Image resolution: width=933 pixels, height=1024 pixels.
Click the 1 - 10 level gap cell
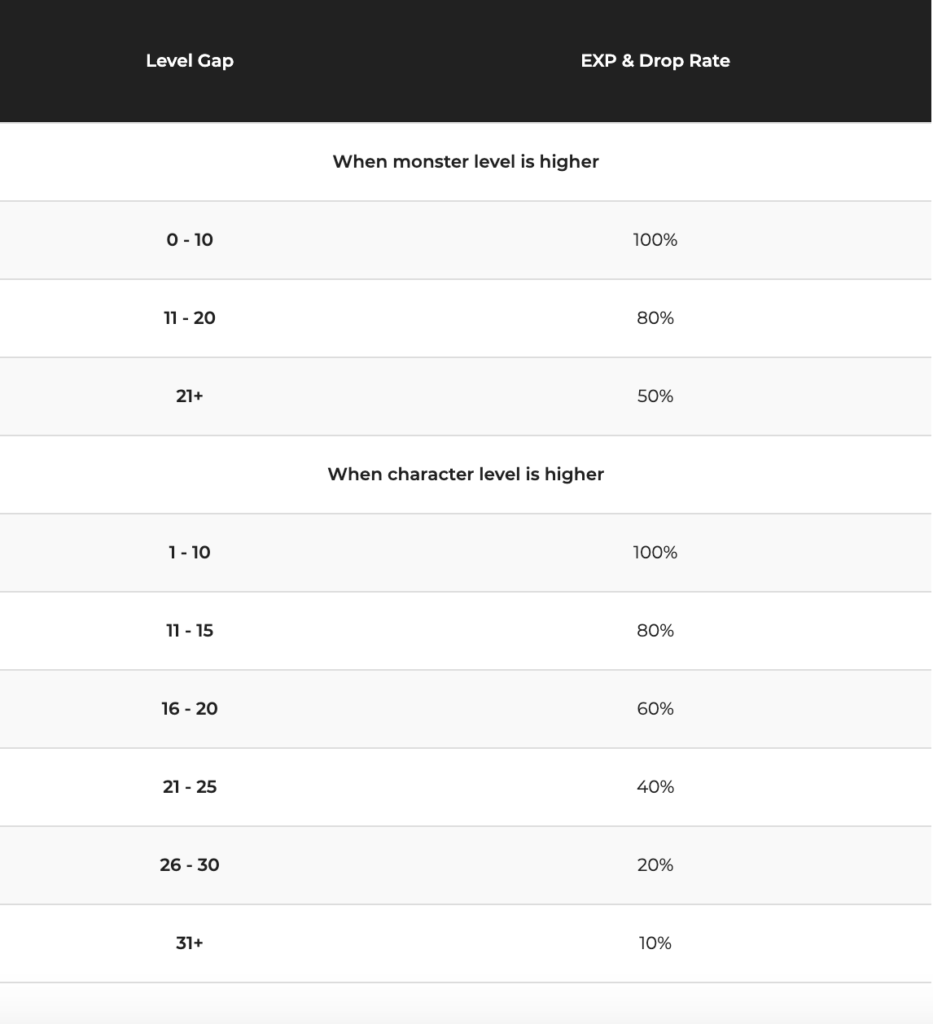[x=189, y=552]
